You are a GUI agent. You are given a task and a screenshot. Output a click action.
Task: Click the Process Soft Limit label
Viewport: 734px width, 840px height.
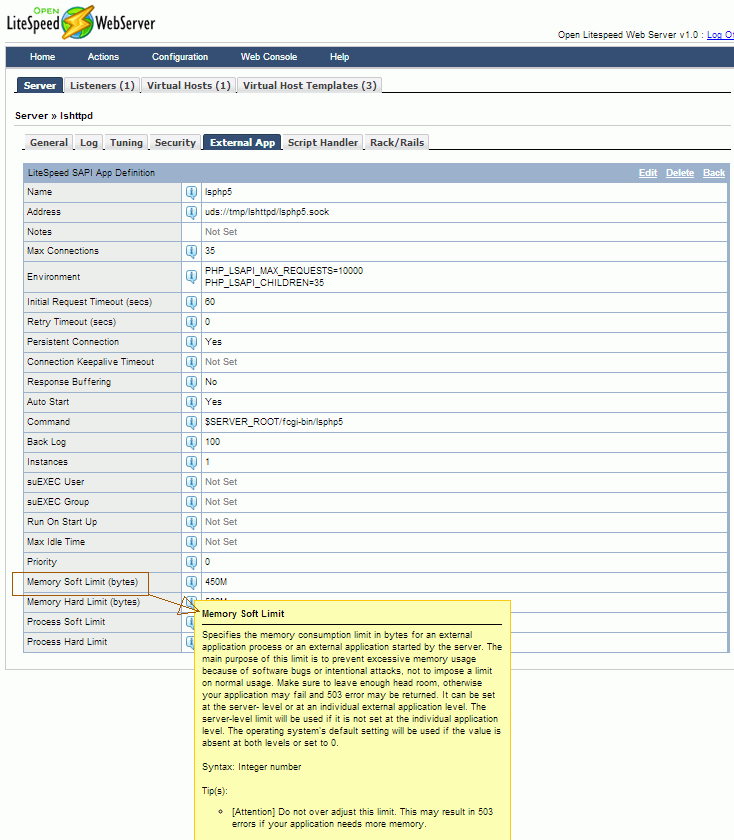[66, 622]
